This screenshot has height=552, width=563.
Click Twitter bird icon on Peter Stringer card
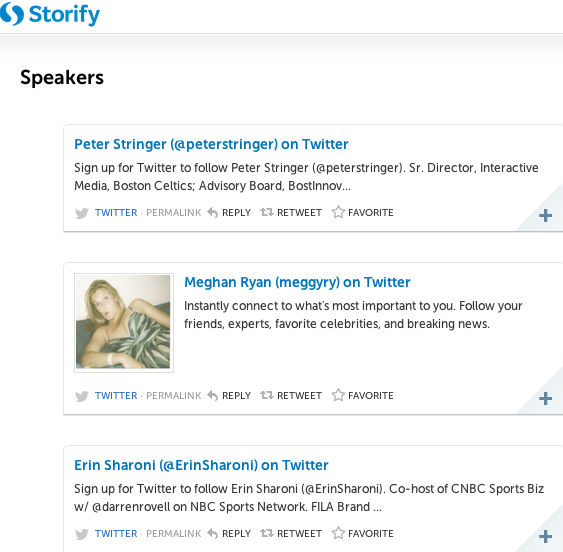(x=82, y=213)
